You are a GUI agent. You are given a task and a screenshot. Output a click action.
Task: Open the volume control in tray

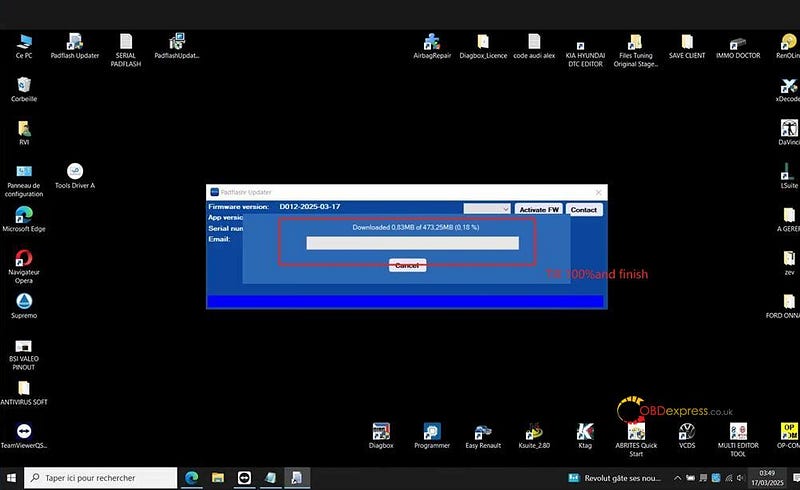(740, 478)
